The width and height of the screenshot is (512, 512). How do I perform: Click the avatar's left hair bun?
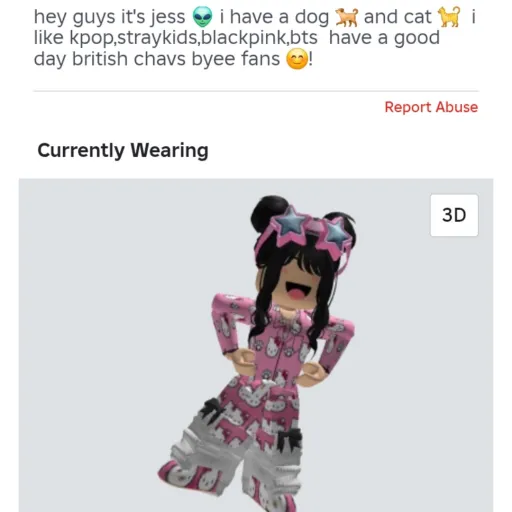tap(266, 210)
